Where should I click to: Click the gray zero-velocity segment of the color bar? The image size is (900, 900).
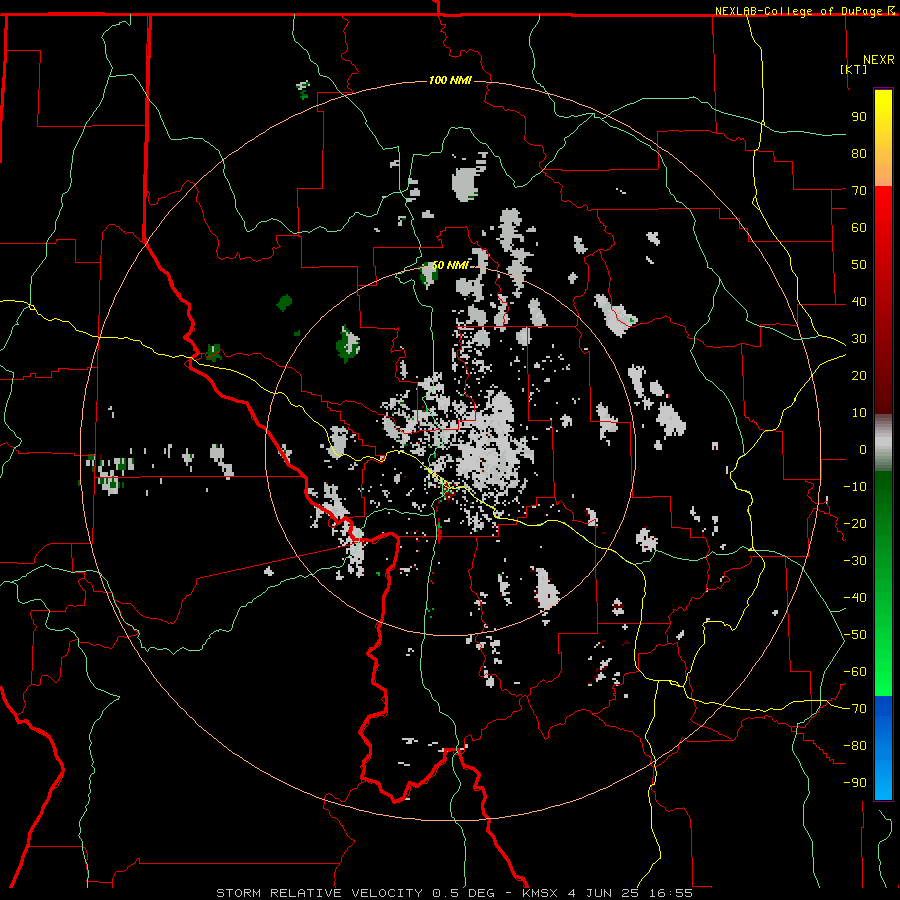pos(883,443)
